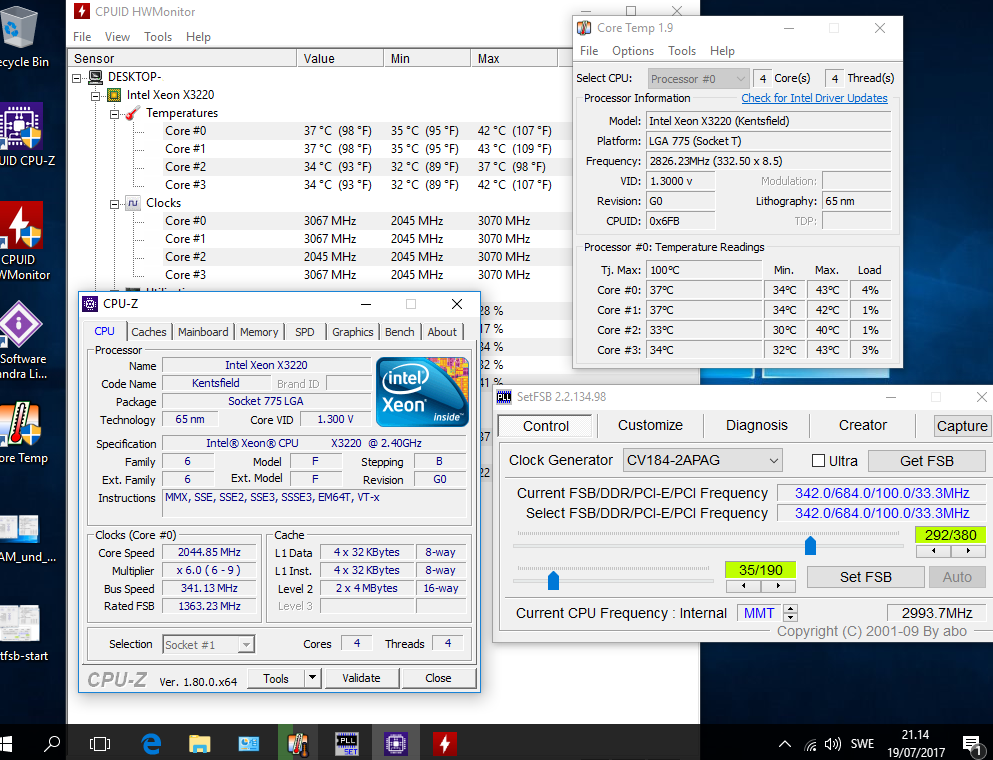Click the HWMonitor title bar lightning icon
993x760 pixels.
tap(82, 11)
